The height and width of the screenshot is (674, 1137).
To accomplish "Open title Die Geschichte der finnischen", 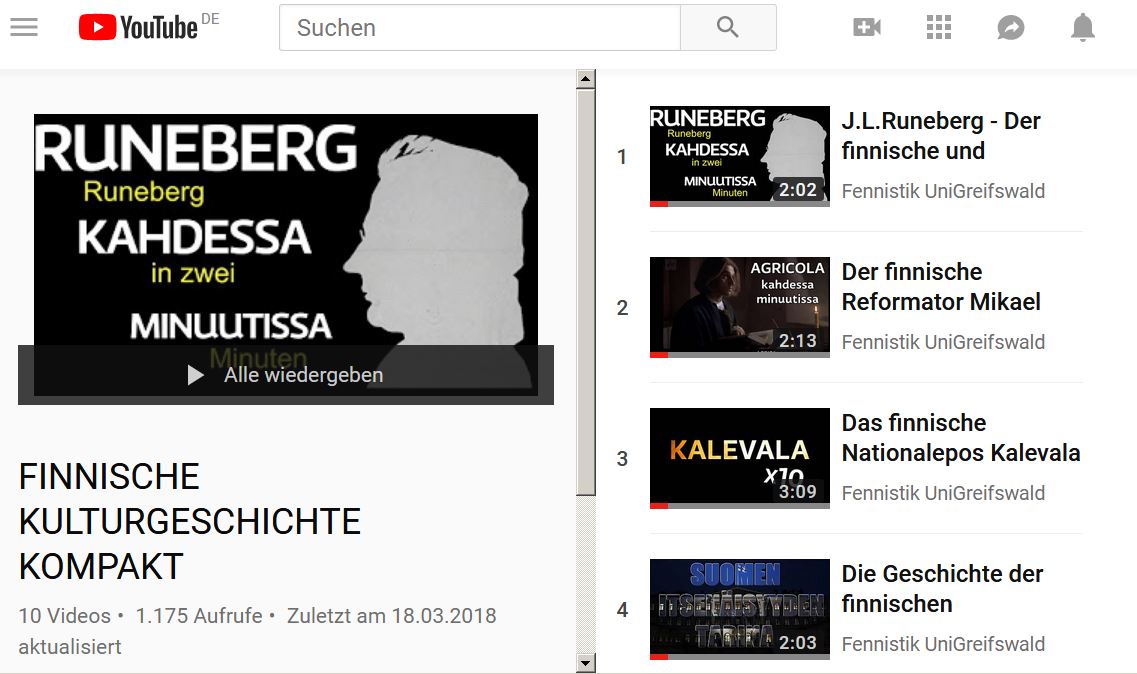I will [942, 588].
